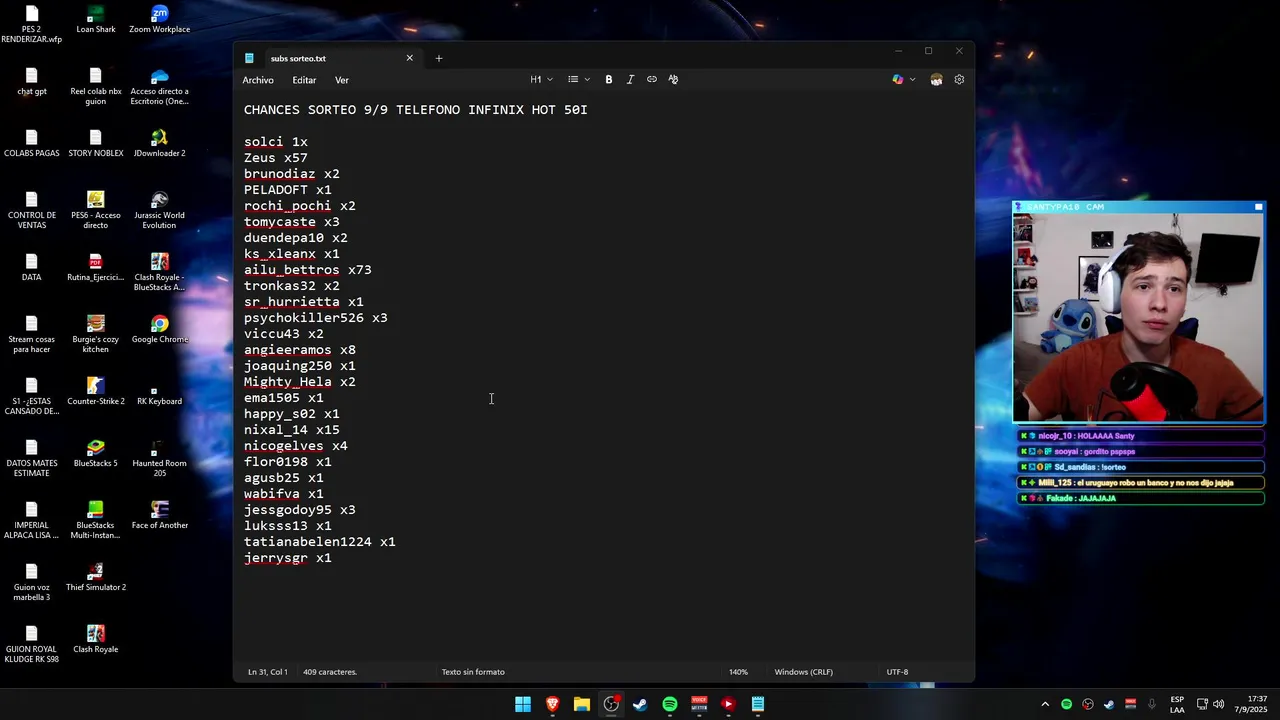The width and height of the screenshot is (1280, 720).
Task: Click the Spotify tray icon
Action: (x=1066, y=704)
